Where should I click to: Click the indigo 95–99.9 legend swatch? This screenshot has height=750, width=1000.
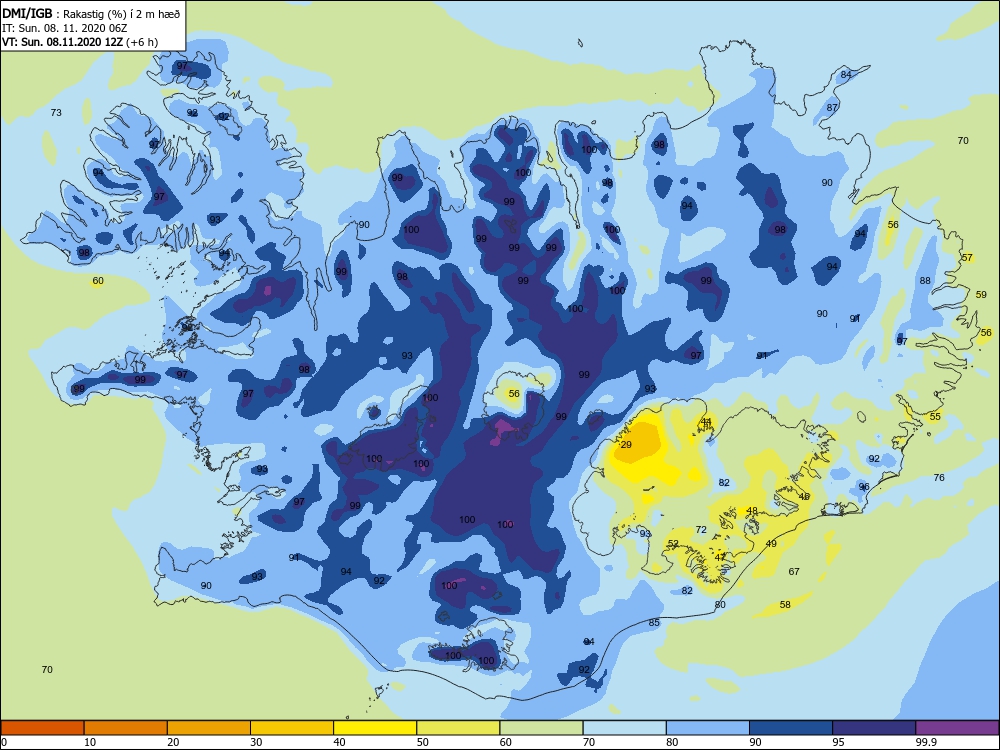874,728
